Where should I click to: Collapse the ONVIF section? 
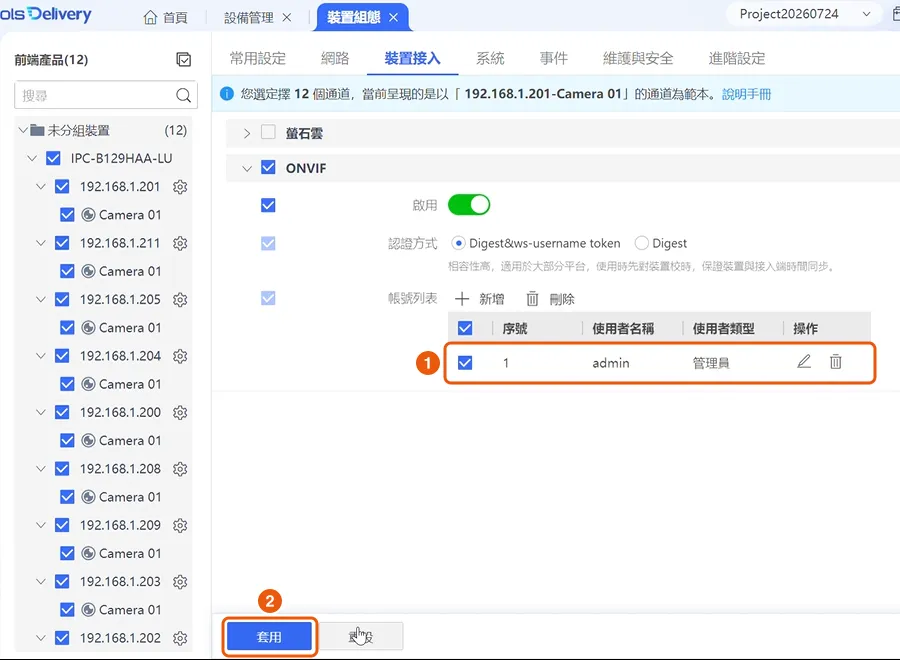tap(247, 169)
